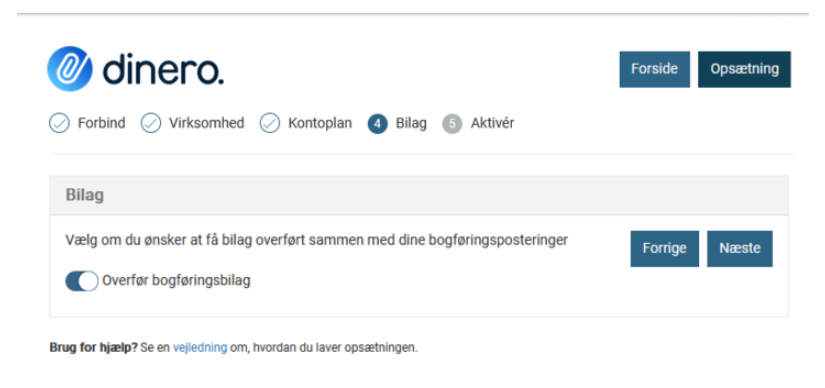This screenshot has height=388, width=825.
Task: Click the sentence starting with Vælg om du ønsker
Action: tap(317, 241)
